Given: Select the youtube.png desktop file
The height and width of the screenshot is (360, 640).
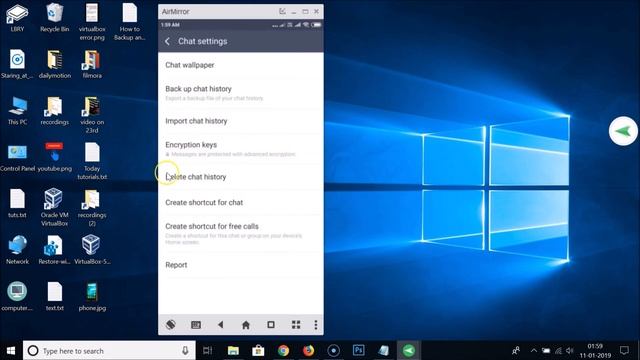Looking at the screenshot, I should pyautogui.click(x=54, y=158).
